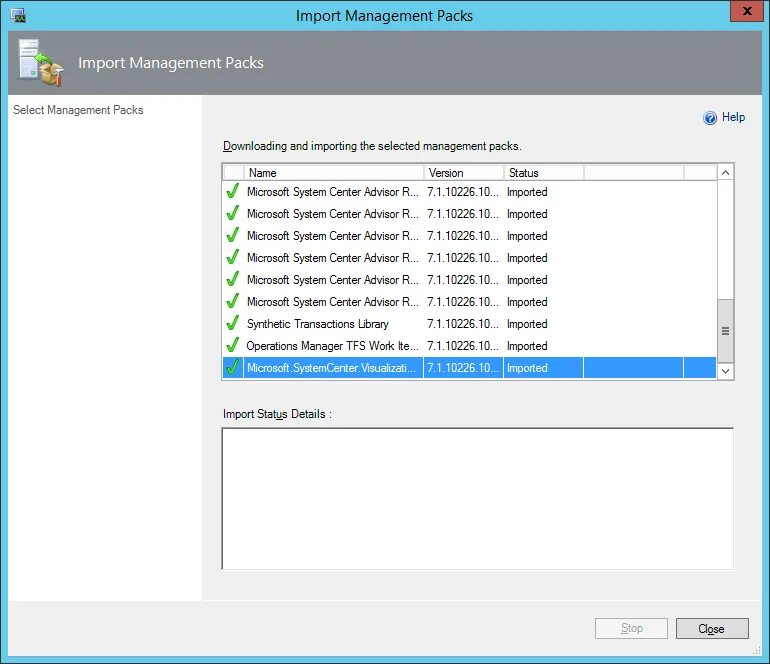Image resolution: width=770 pixels, height=664 pixels.
Task: Click the Help icon
Action: [x=710, y=118]
